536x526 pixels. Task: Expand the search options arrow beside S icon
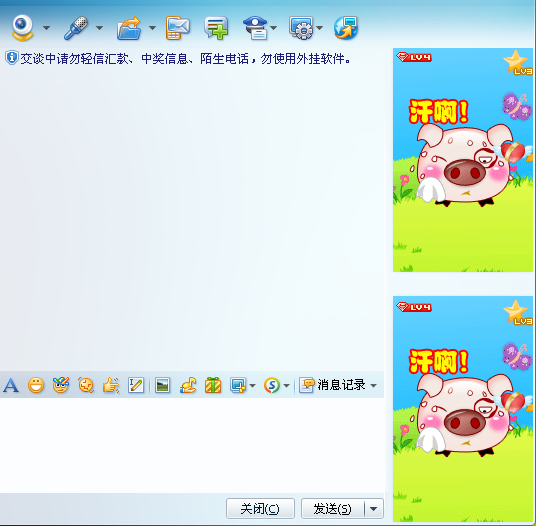click(286, 386)
